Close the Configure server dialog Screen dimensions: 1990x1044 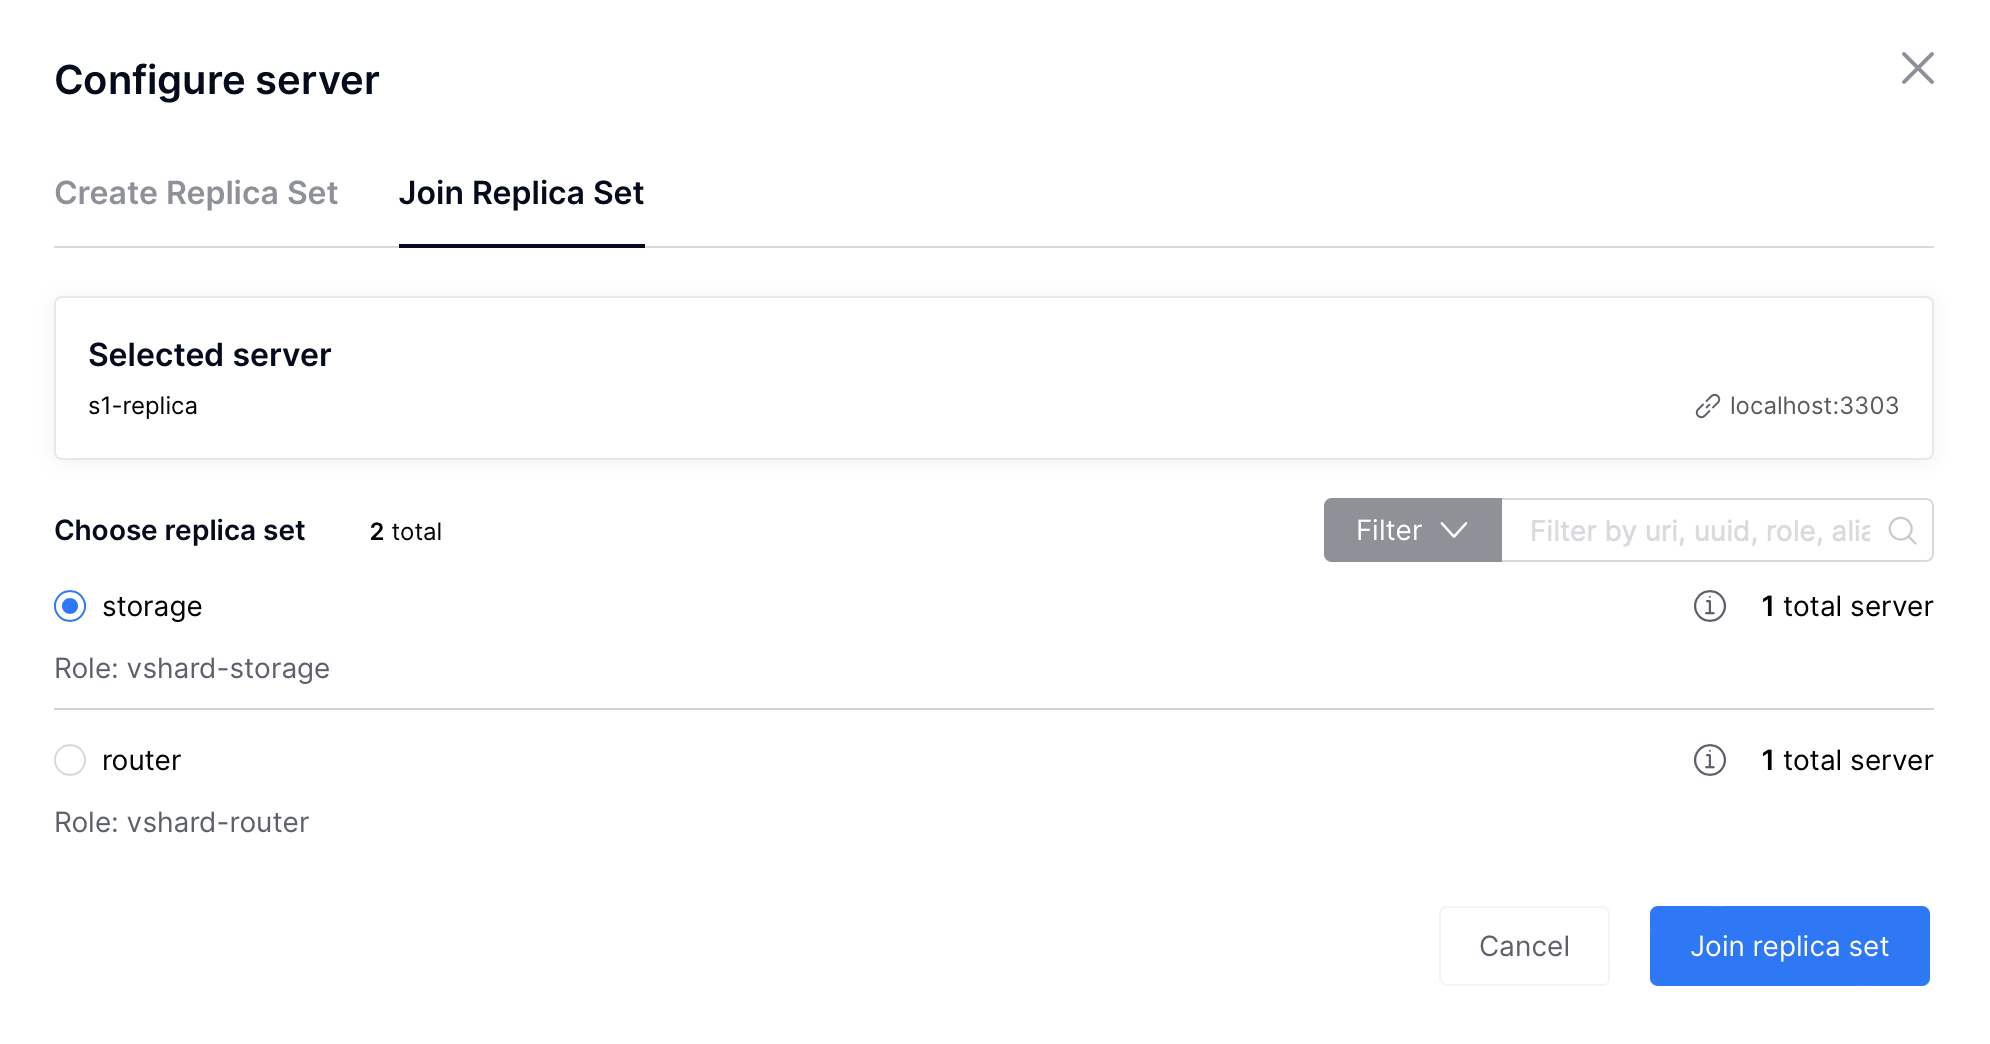click(1917, 69)
